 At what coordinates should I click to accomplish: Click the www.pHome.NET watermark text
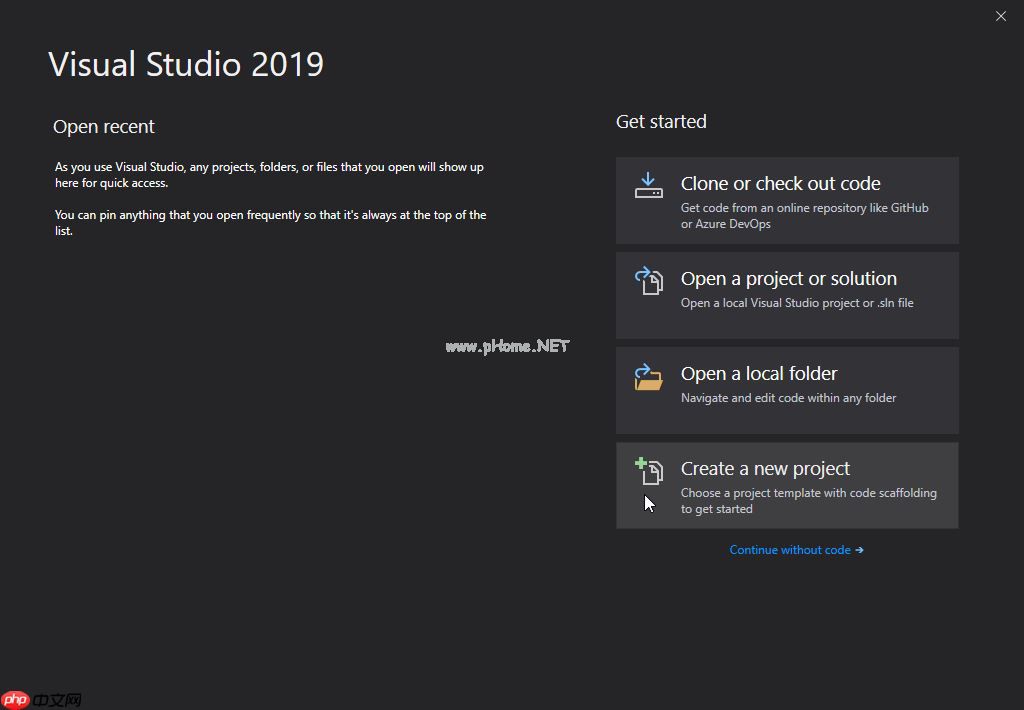507,346
